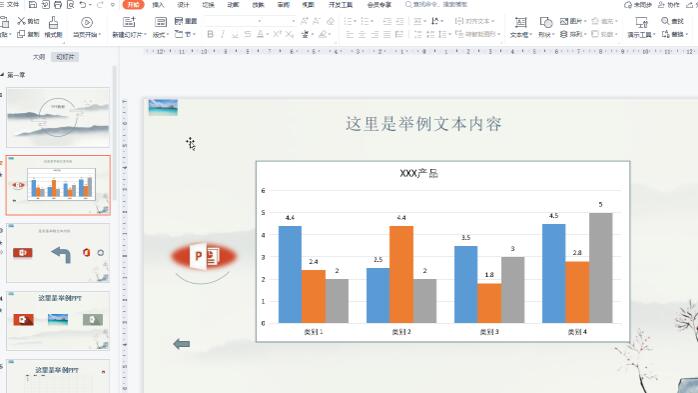Select the fourth slide thumbnail
This screenshot has height=393, width=698.
coord(58,321)
